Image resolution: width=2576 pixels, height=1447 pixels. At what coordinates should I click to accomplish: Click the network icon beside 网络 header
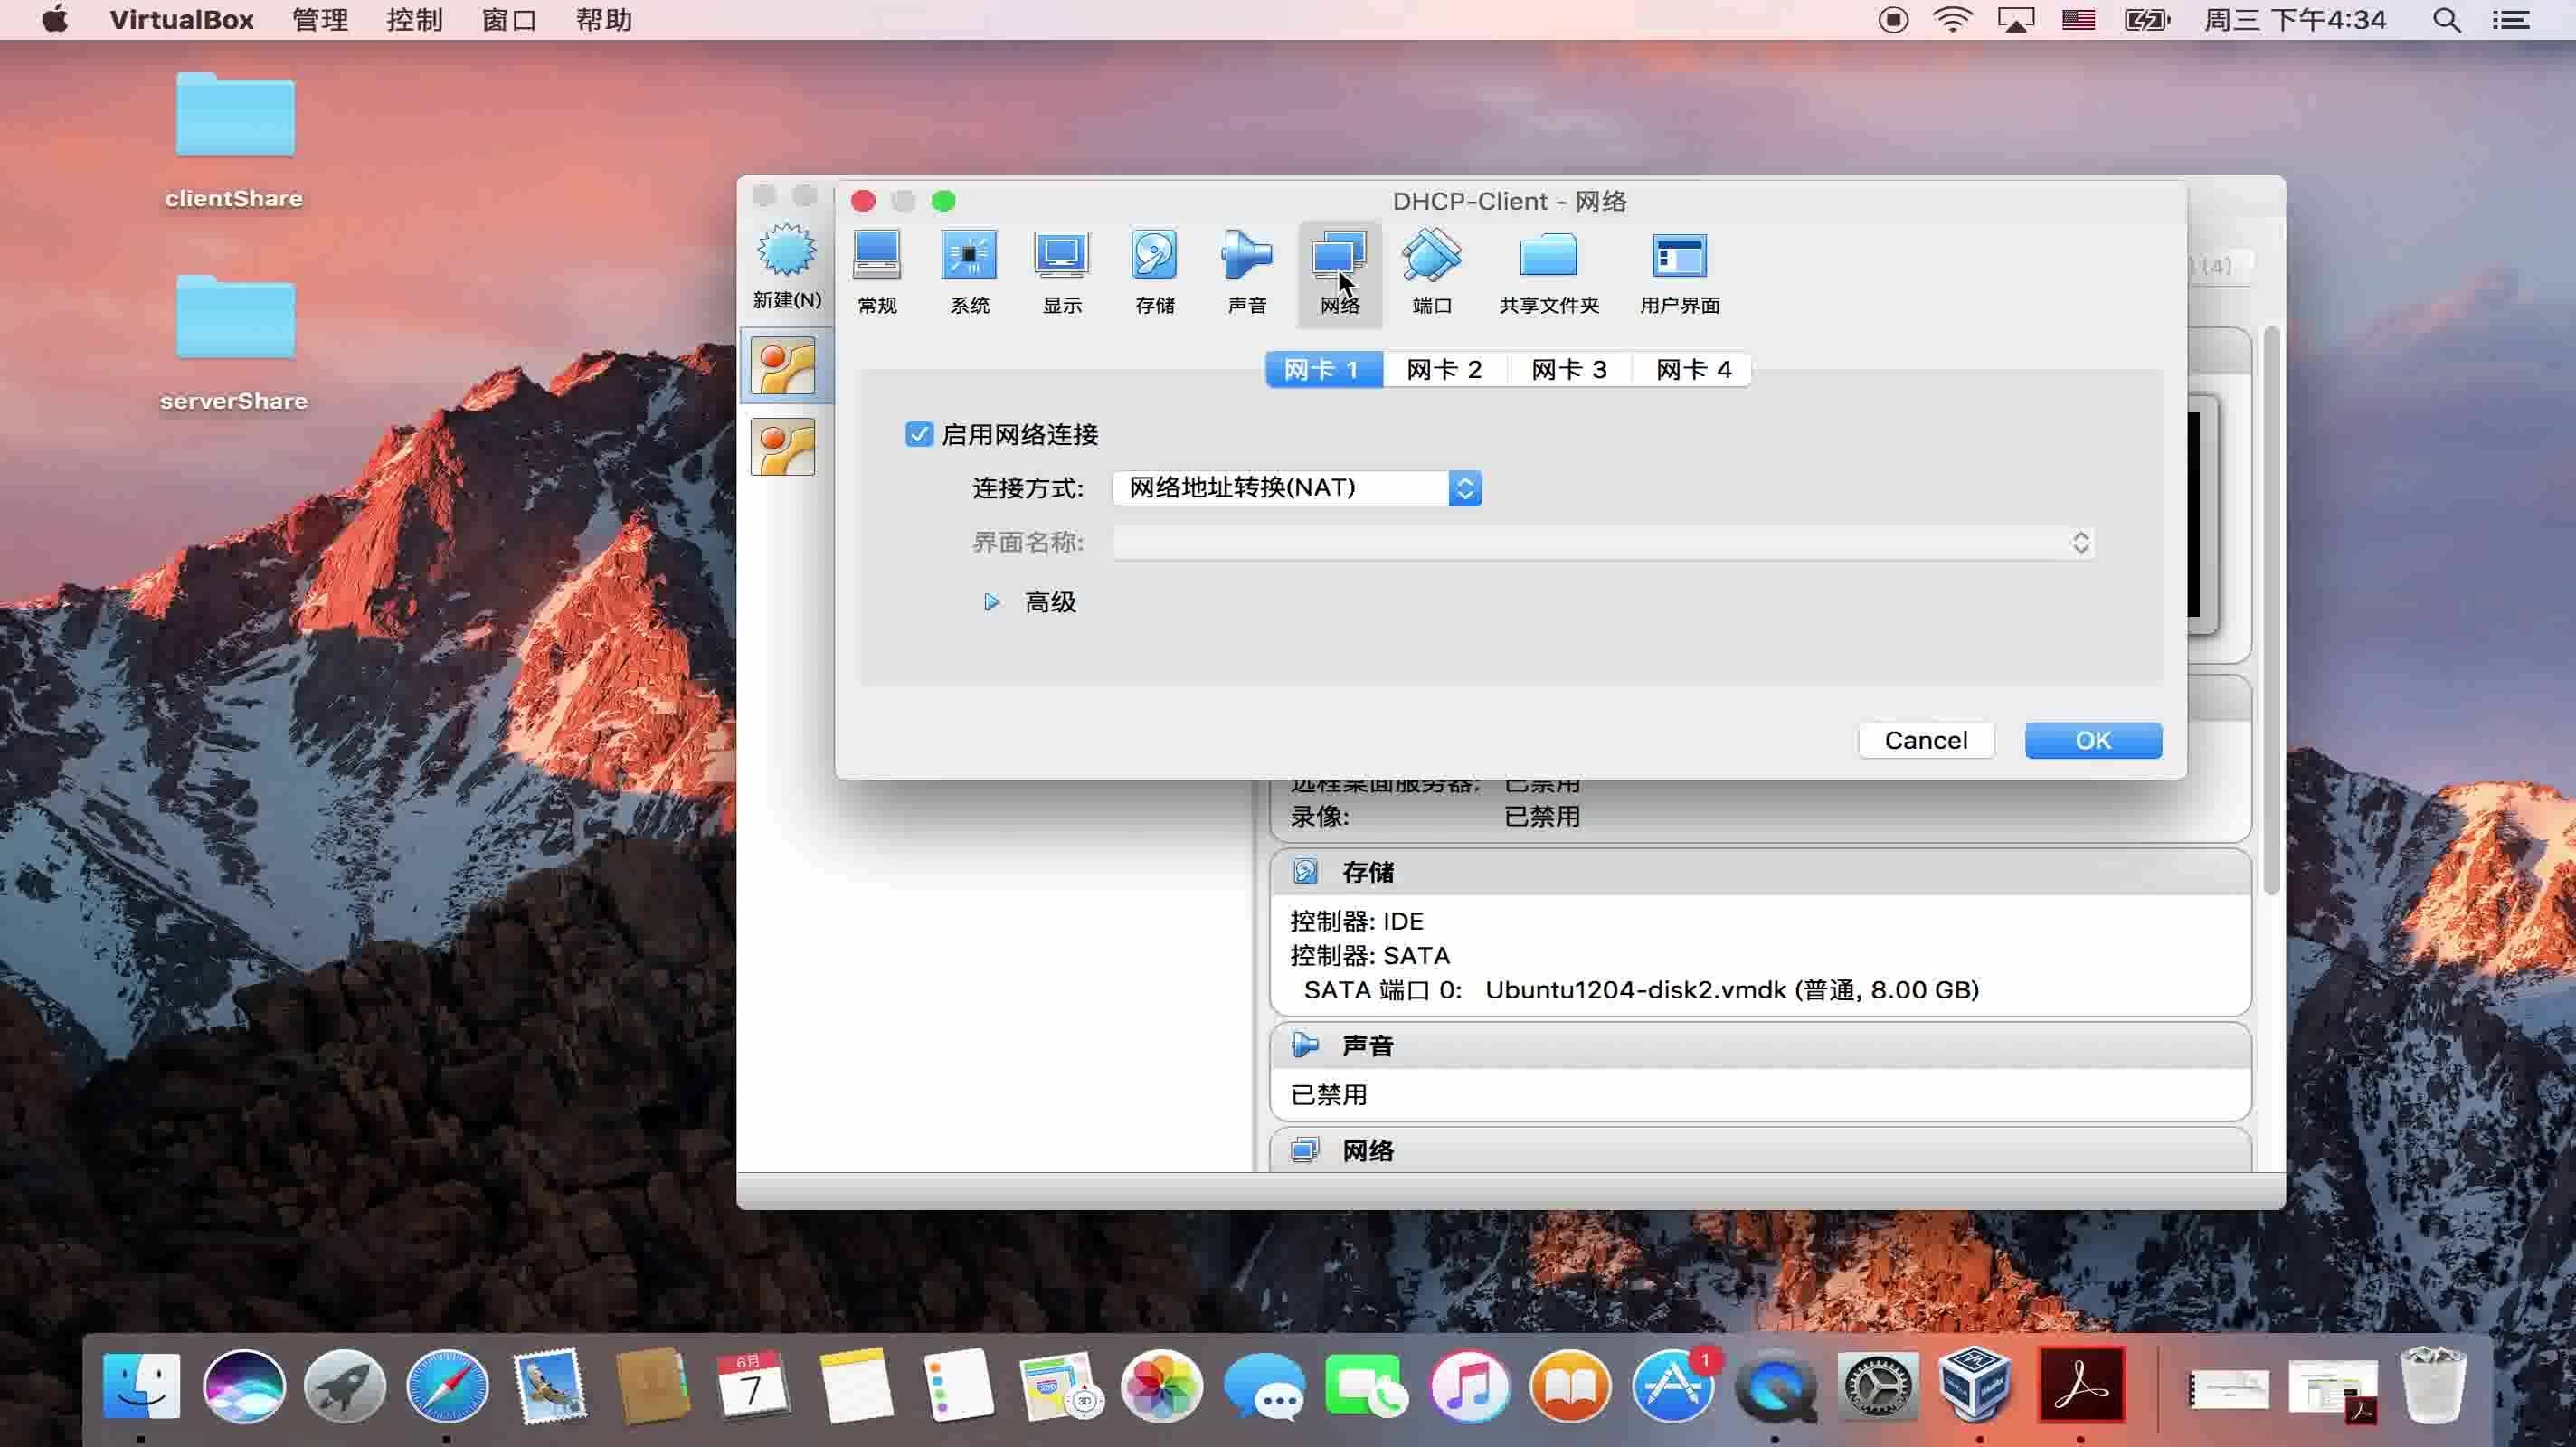coord(1304,1150)
